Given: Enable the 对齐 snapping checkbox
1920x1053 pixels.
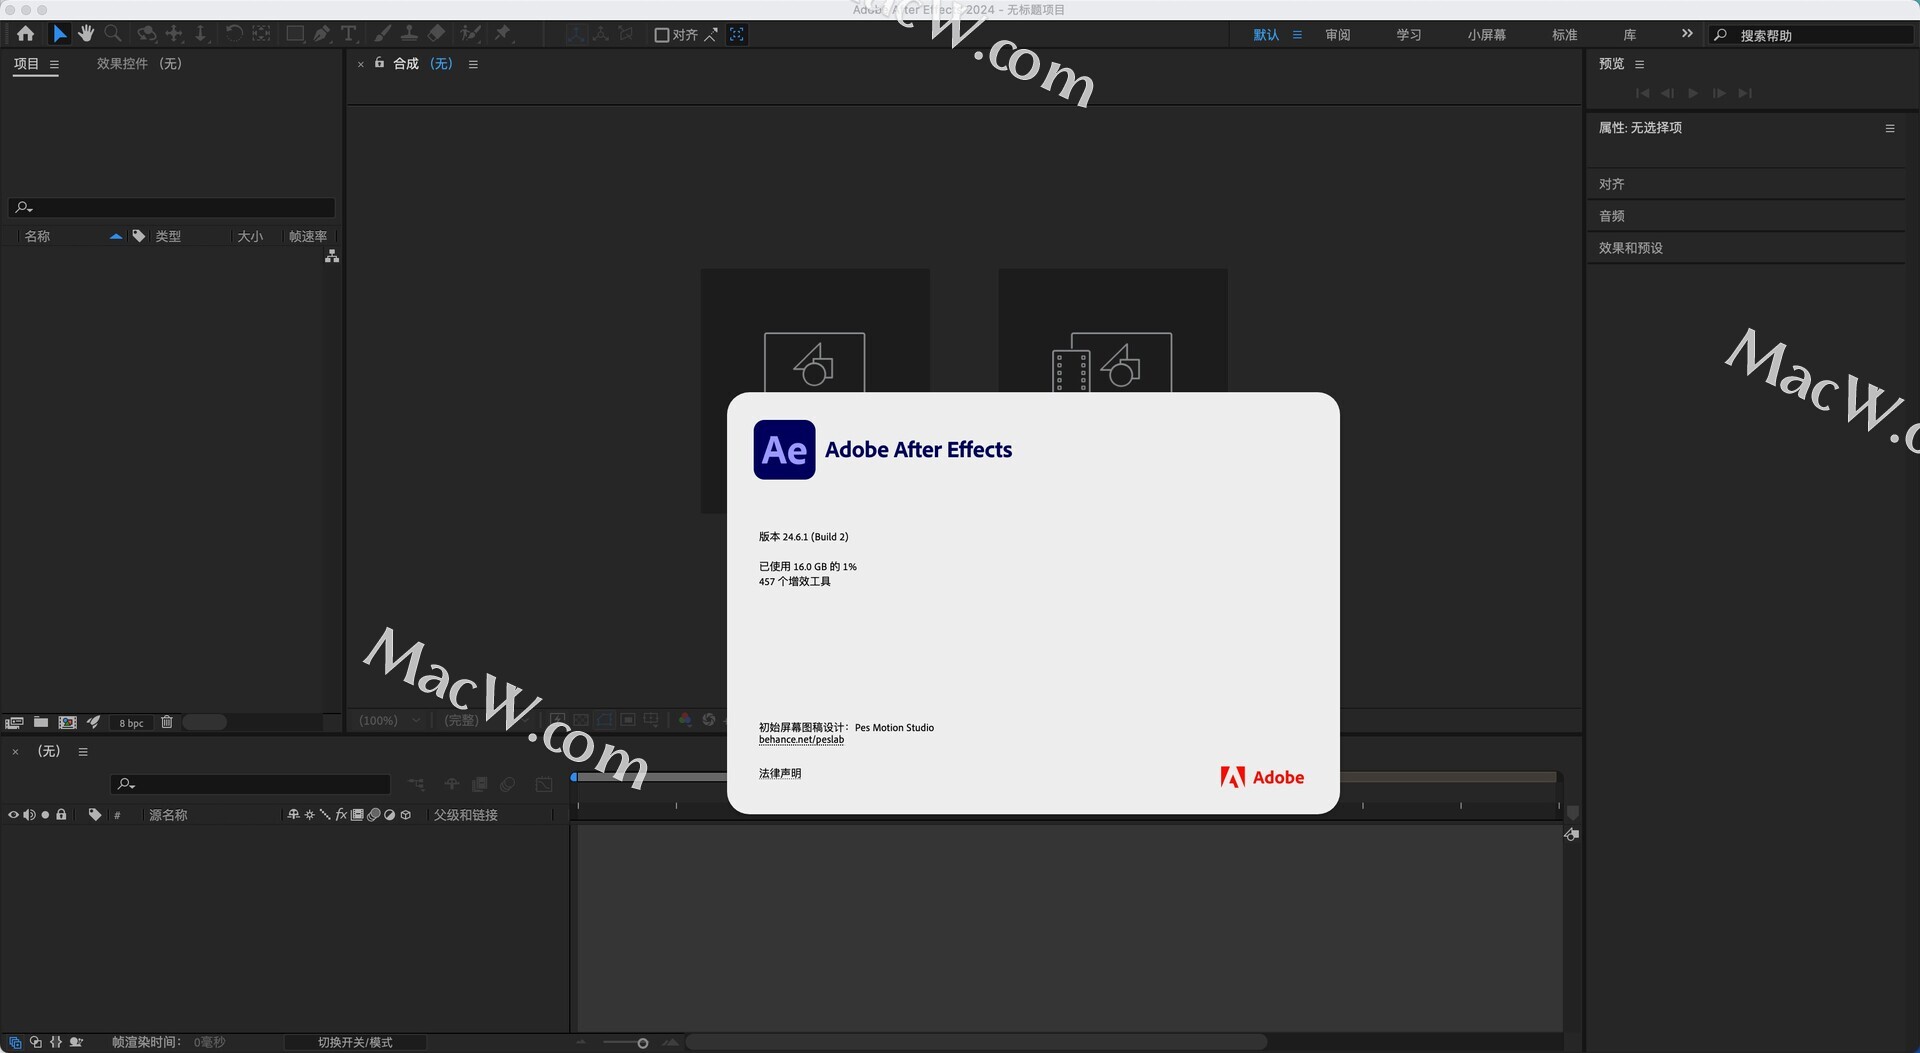Looking at the screenshot, I should 661,35.
